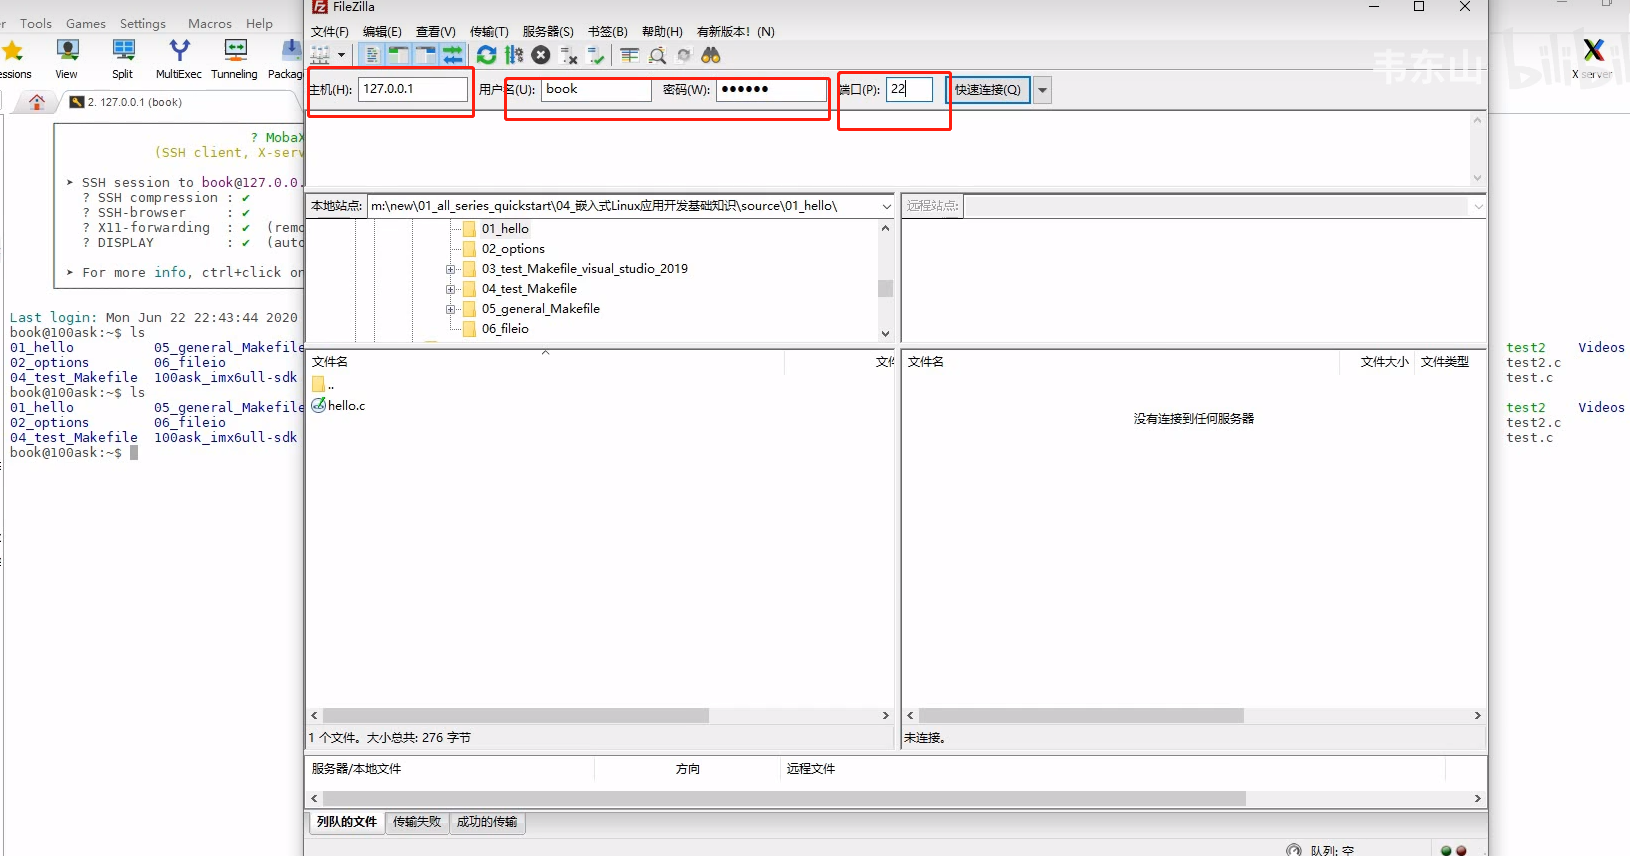Open the quickconnect history dropdown arrow
Image resolution: width=1630 pixels, height=856 pixels.
[x=1043, y=90]
